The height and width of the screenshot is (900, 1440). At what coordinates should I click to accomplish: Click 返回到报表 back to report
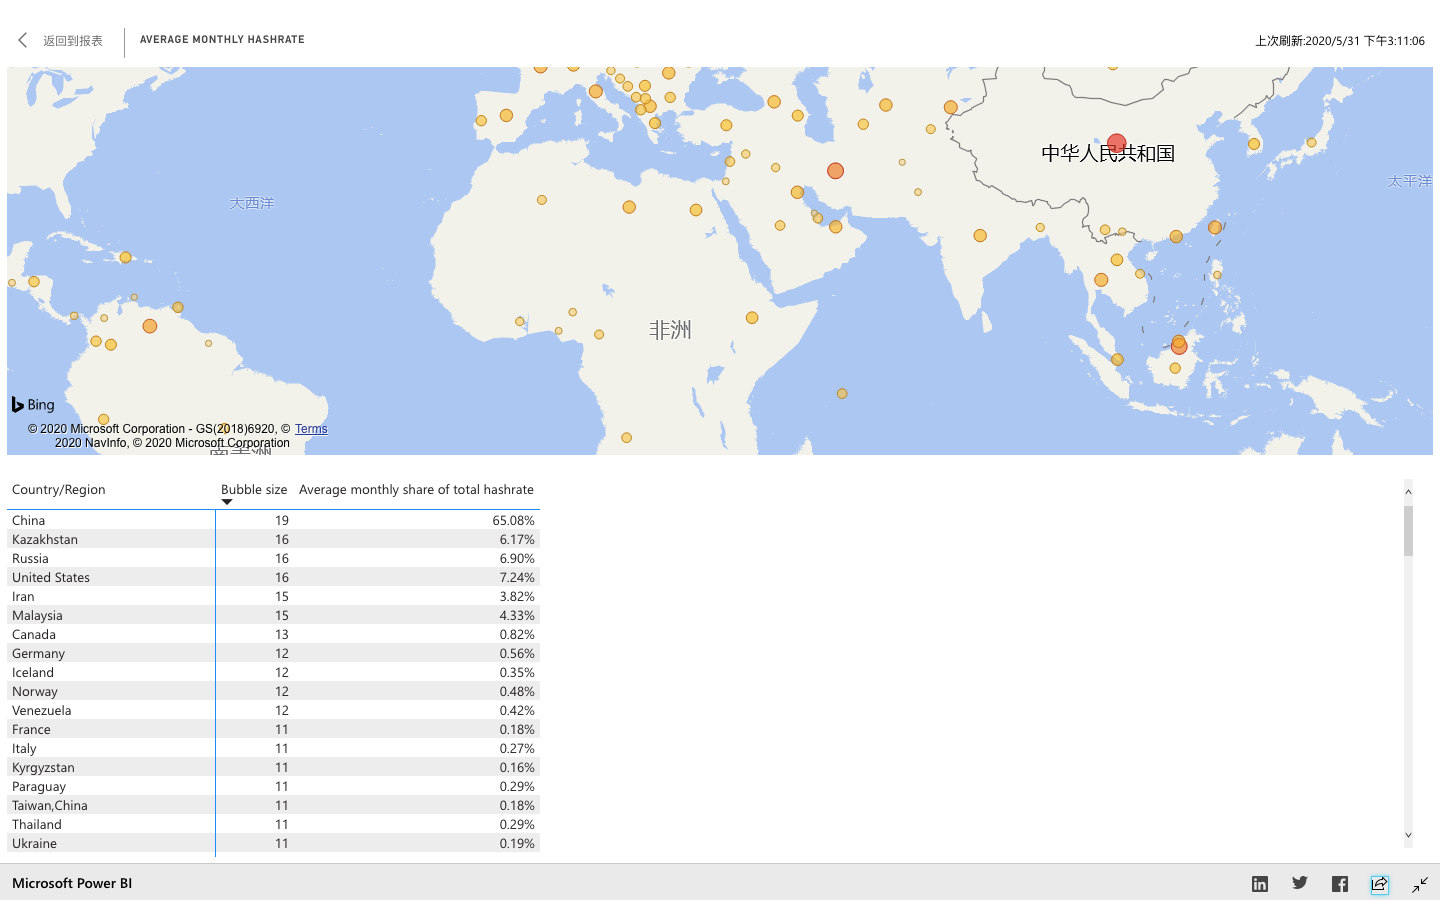73,41
